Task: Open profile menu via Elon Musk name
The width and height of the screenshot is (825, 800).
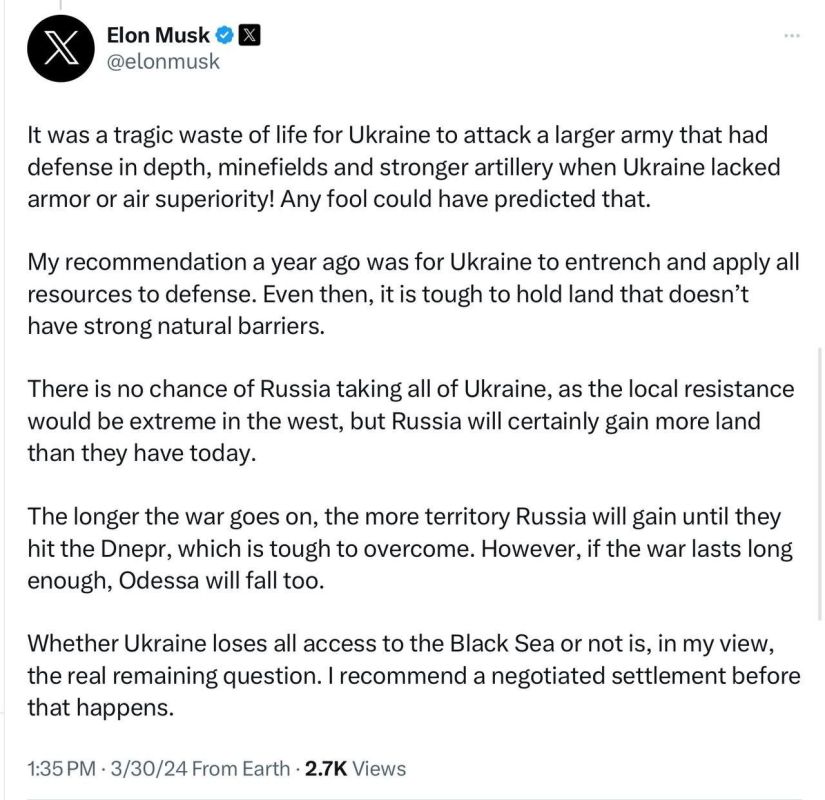Action: [160, 34]
